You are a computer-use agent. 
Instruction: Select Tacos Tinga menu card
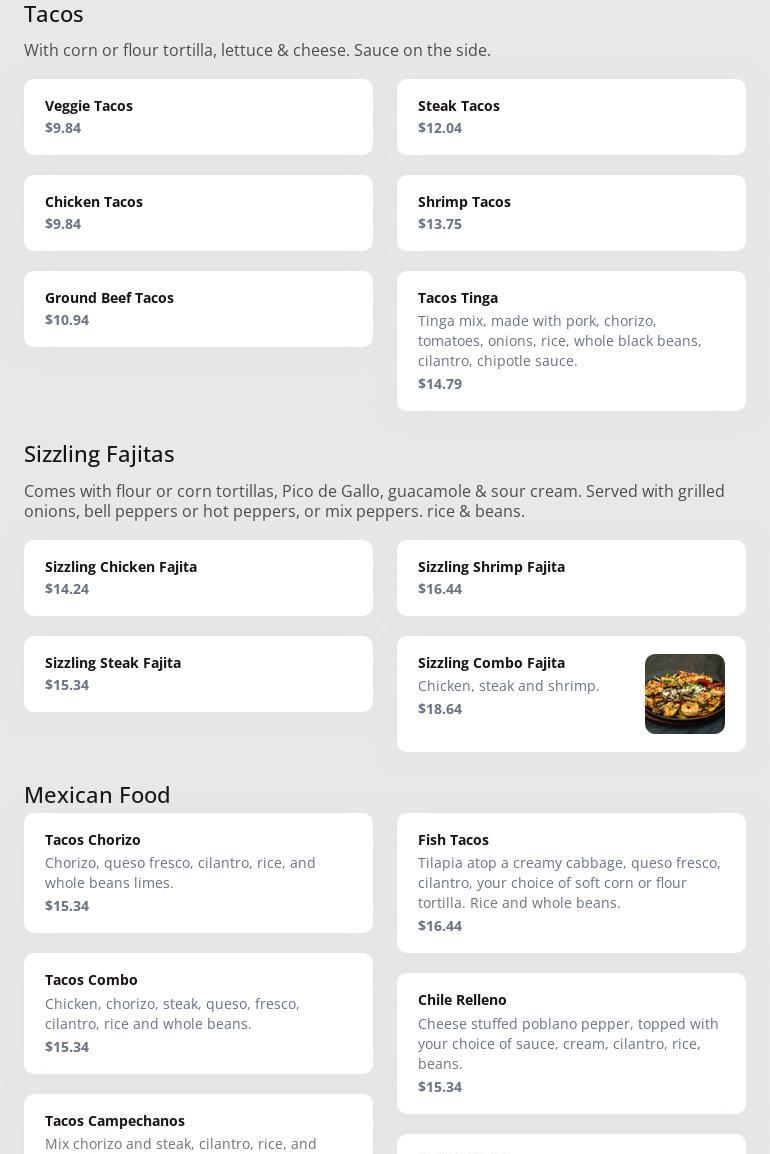point(571,341)
